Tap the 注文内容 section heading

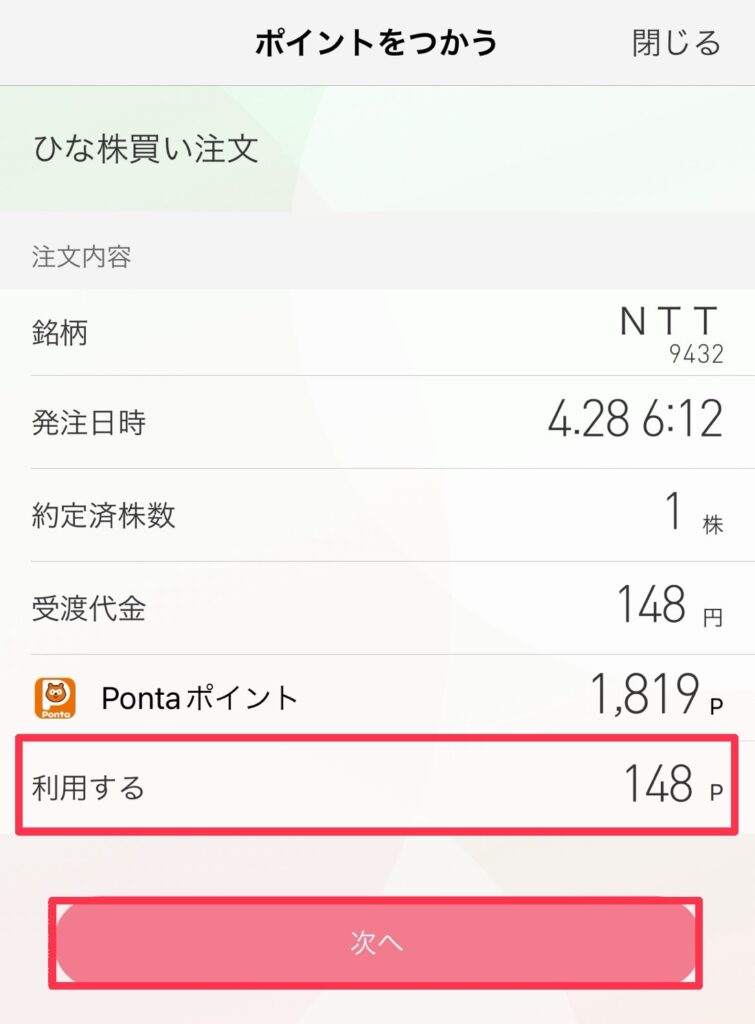(82, 257)
